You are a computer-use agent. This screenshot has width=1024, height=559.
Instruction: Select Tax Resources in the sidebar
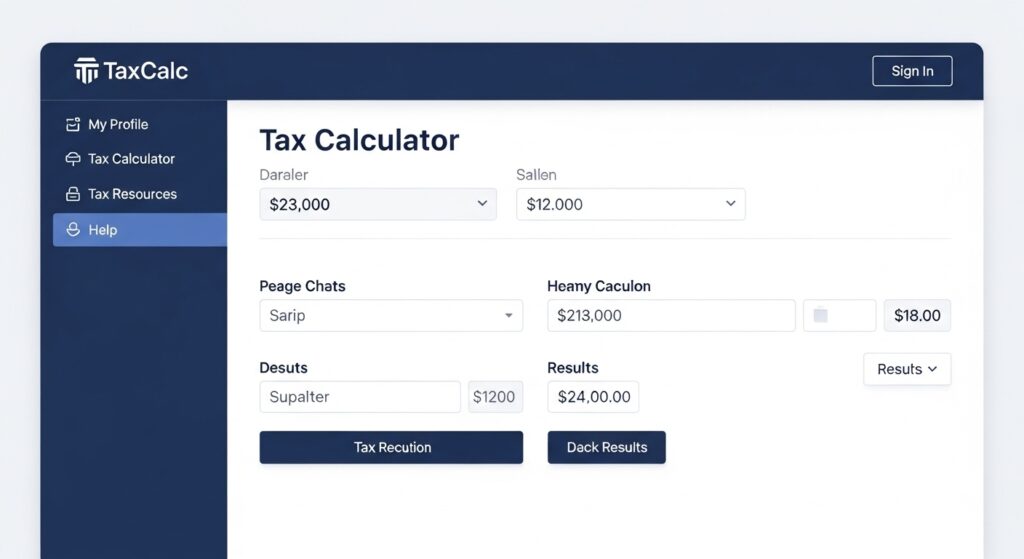coord(132,194)
